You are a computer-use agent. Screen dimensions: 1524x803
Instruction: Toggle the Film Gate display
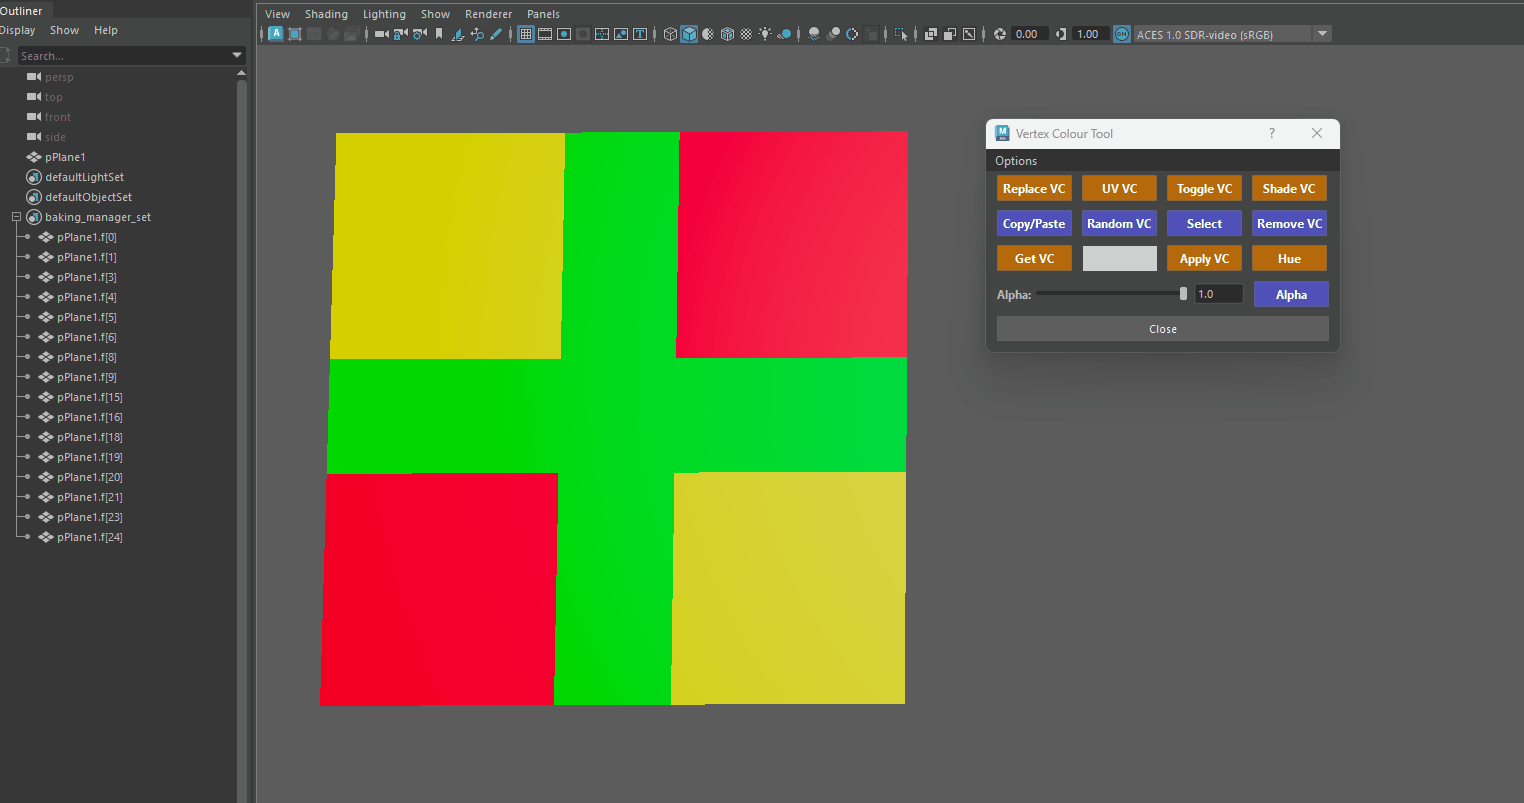pos(545,34)
